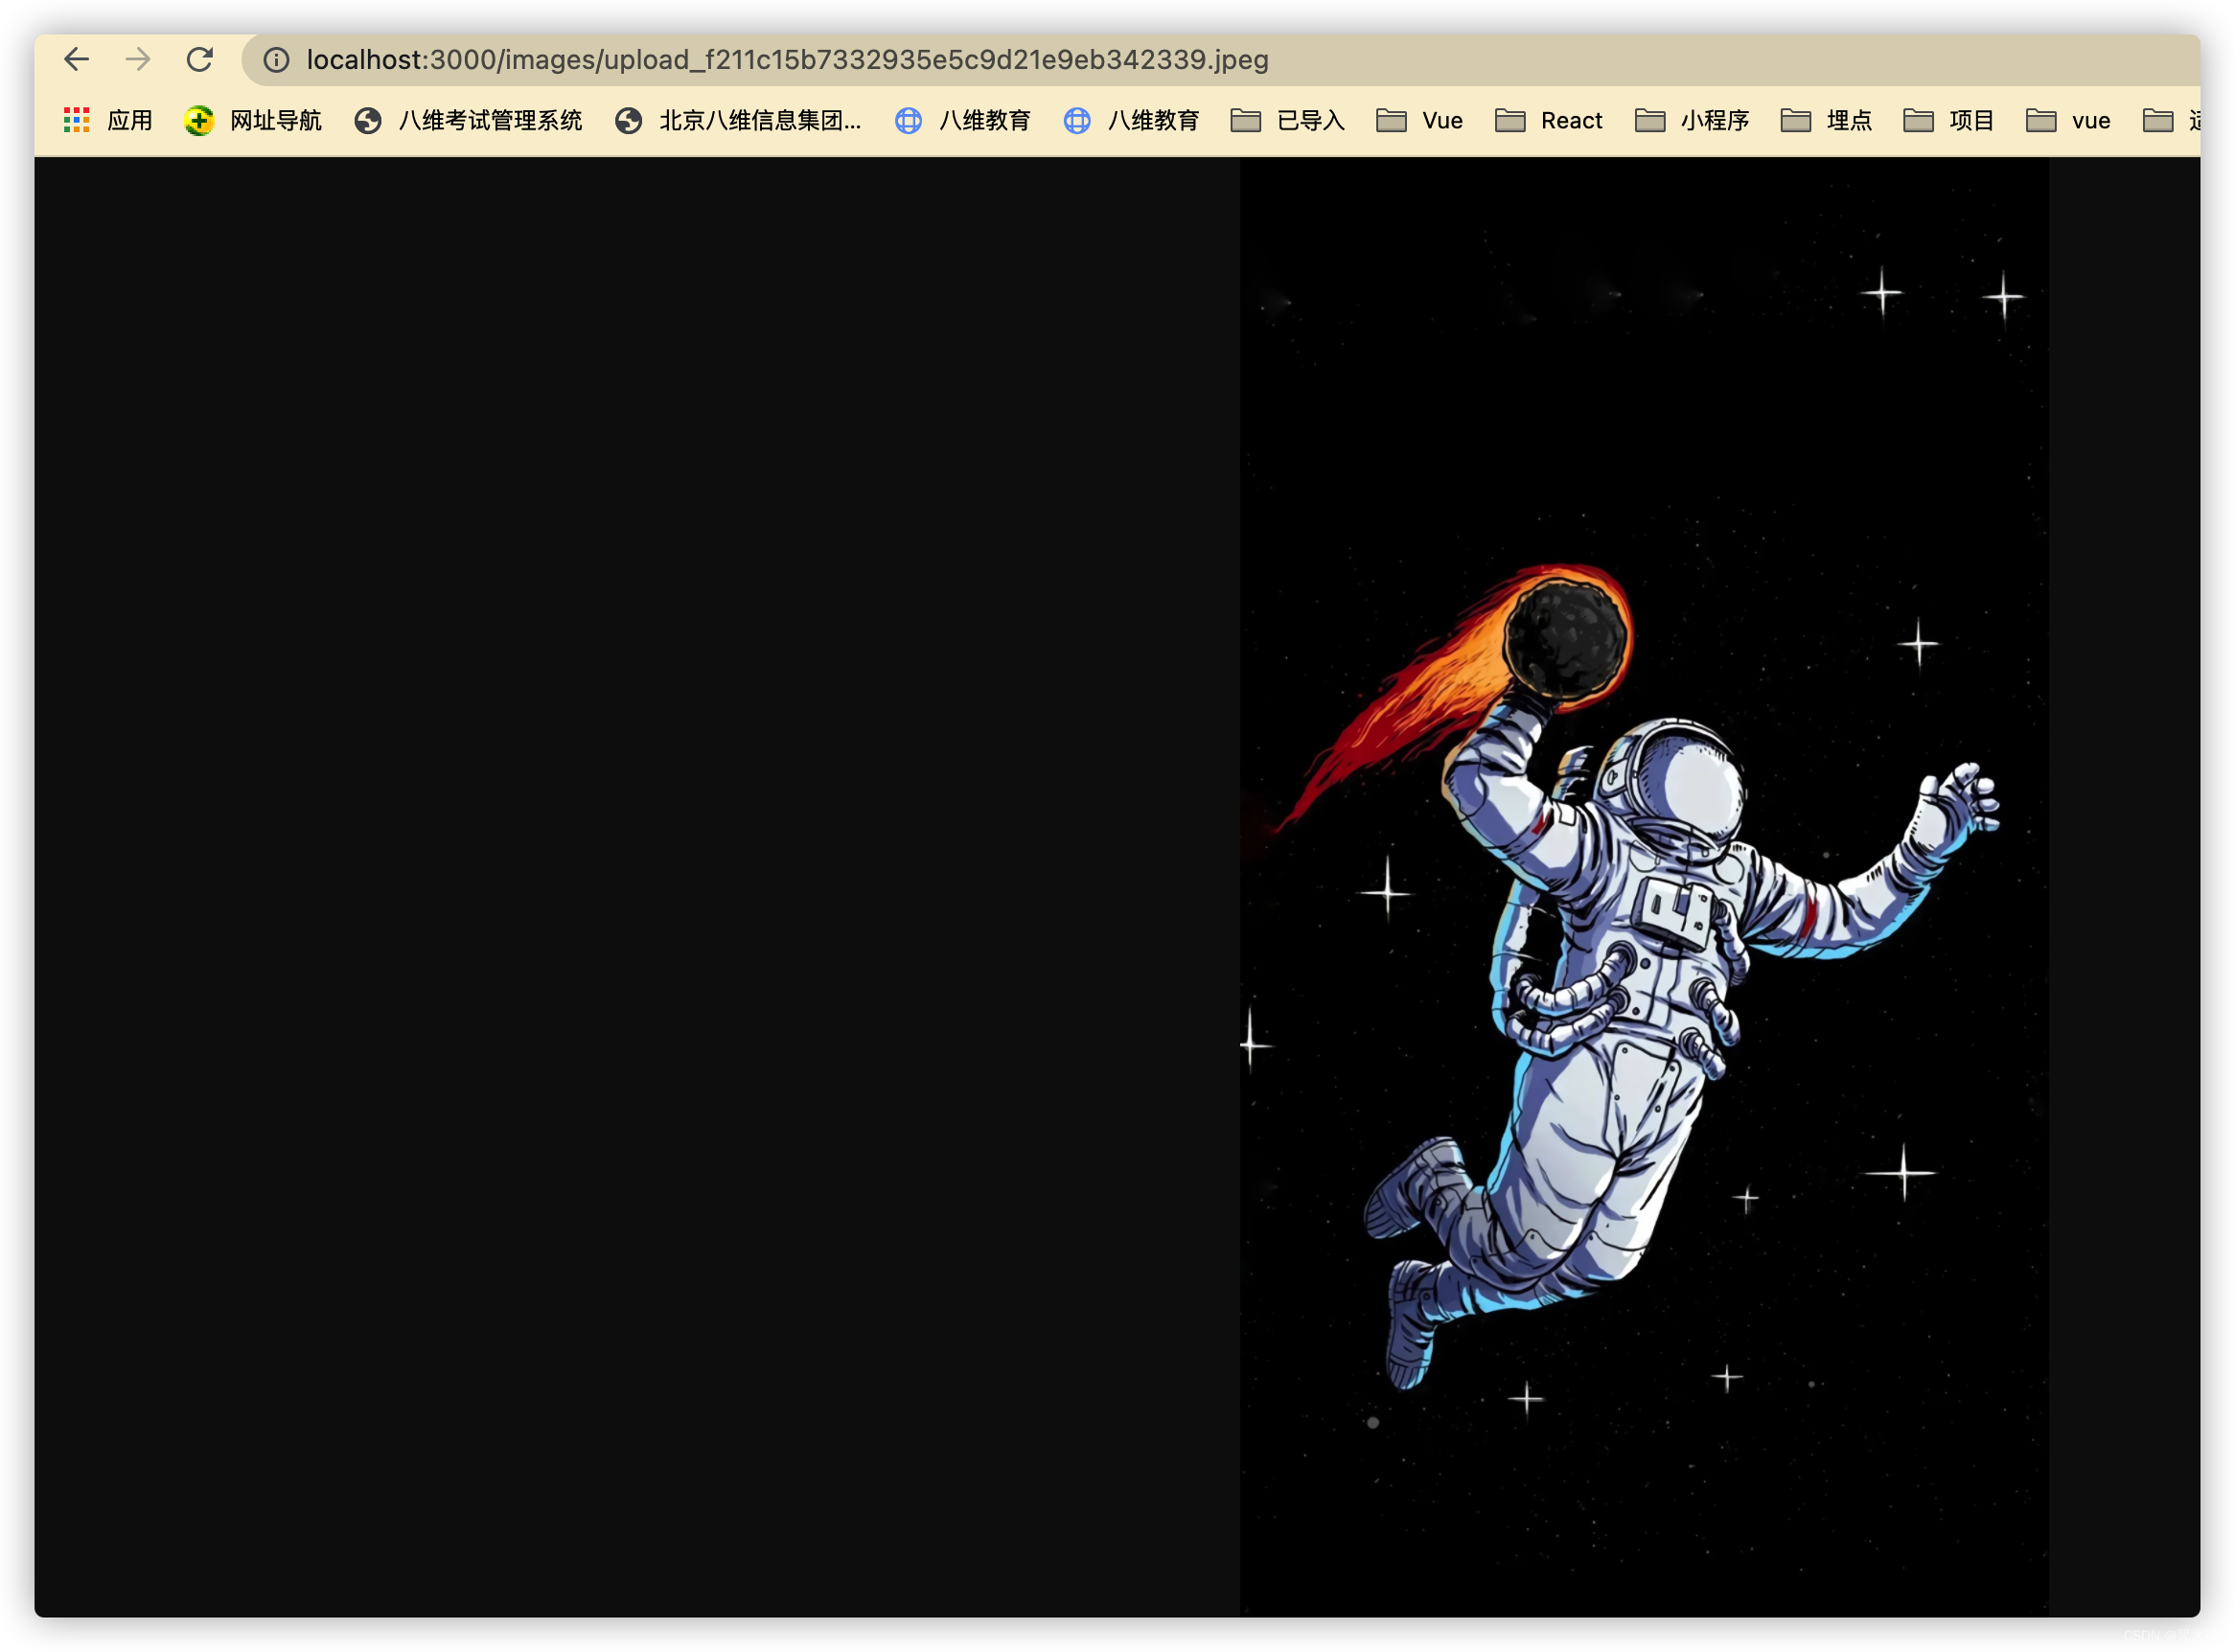Open the 八维考试管理系统 bookmark
The width and height of the screenshot is (2235, 1652).
tap(469, 121)
